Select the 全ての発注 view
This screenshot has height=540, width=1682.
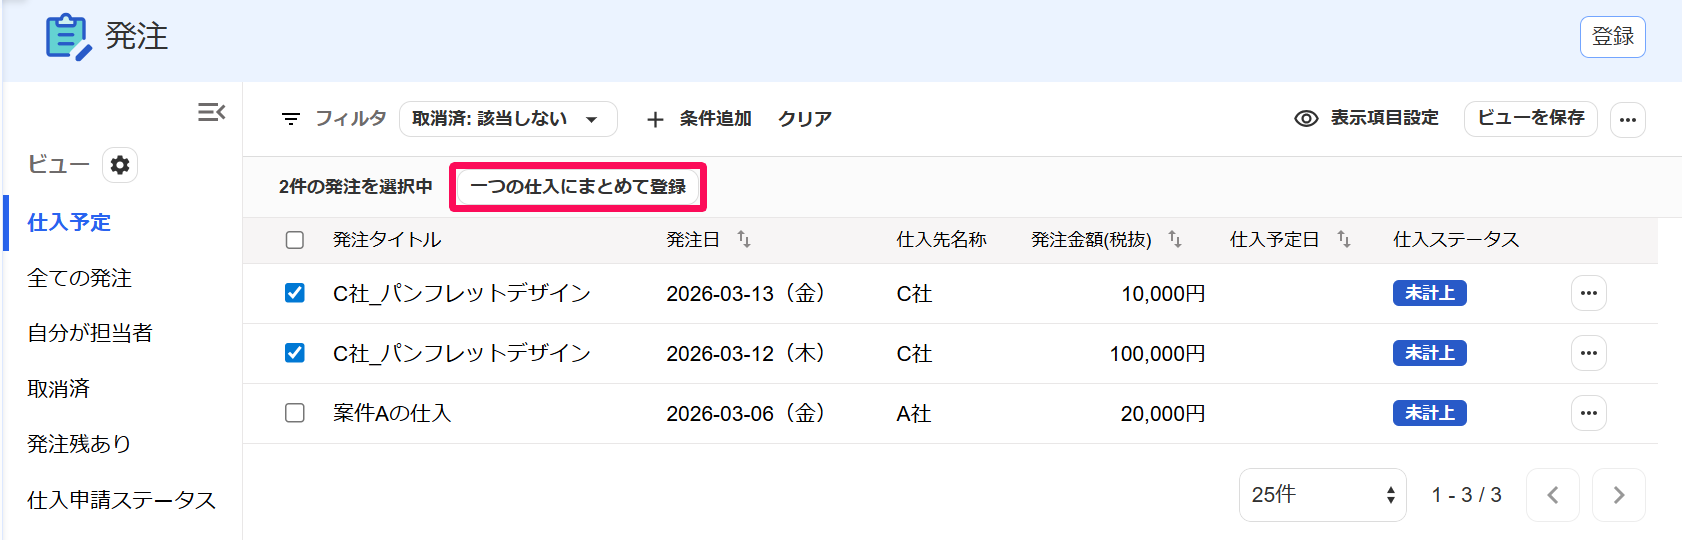(80, 278)
